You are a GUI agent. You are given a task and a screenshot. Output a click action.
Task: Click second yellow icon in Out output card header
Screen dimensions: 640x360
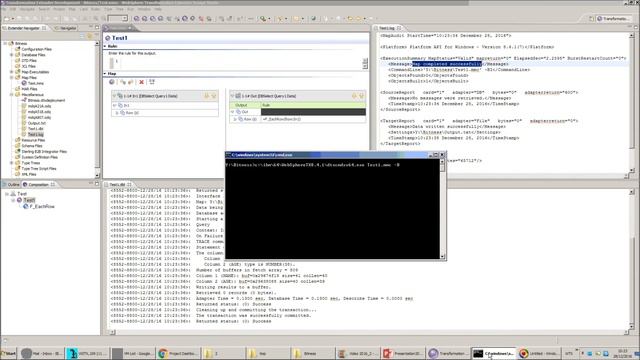tap(361, 96)
